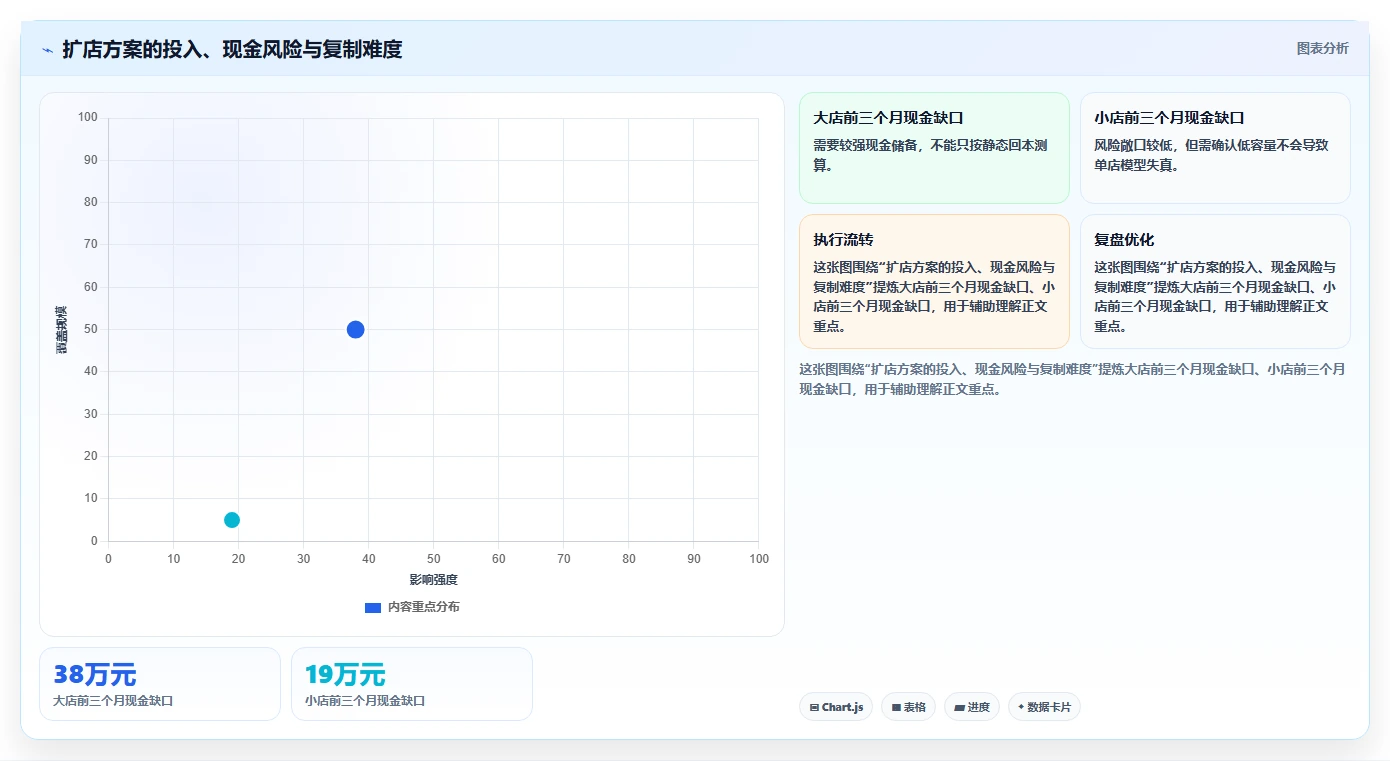Click the 影响强度 x-axis label
1390x761 pixels.
point(433,580)
